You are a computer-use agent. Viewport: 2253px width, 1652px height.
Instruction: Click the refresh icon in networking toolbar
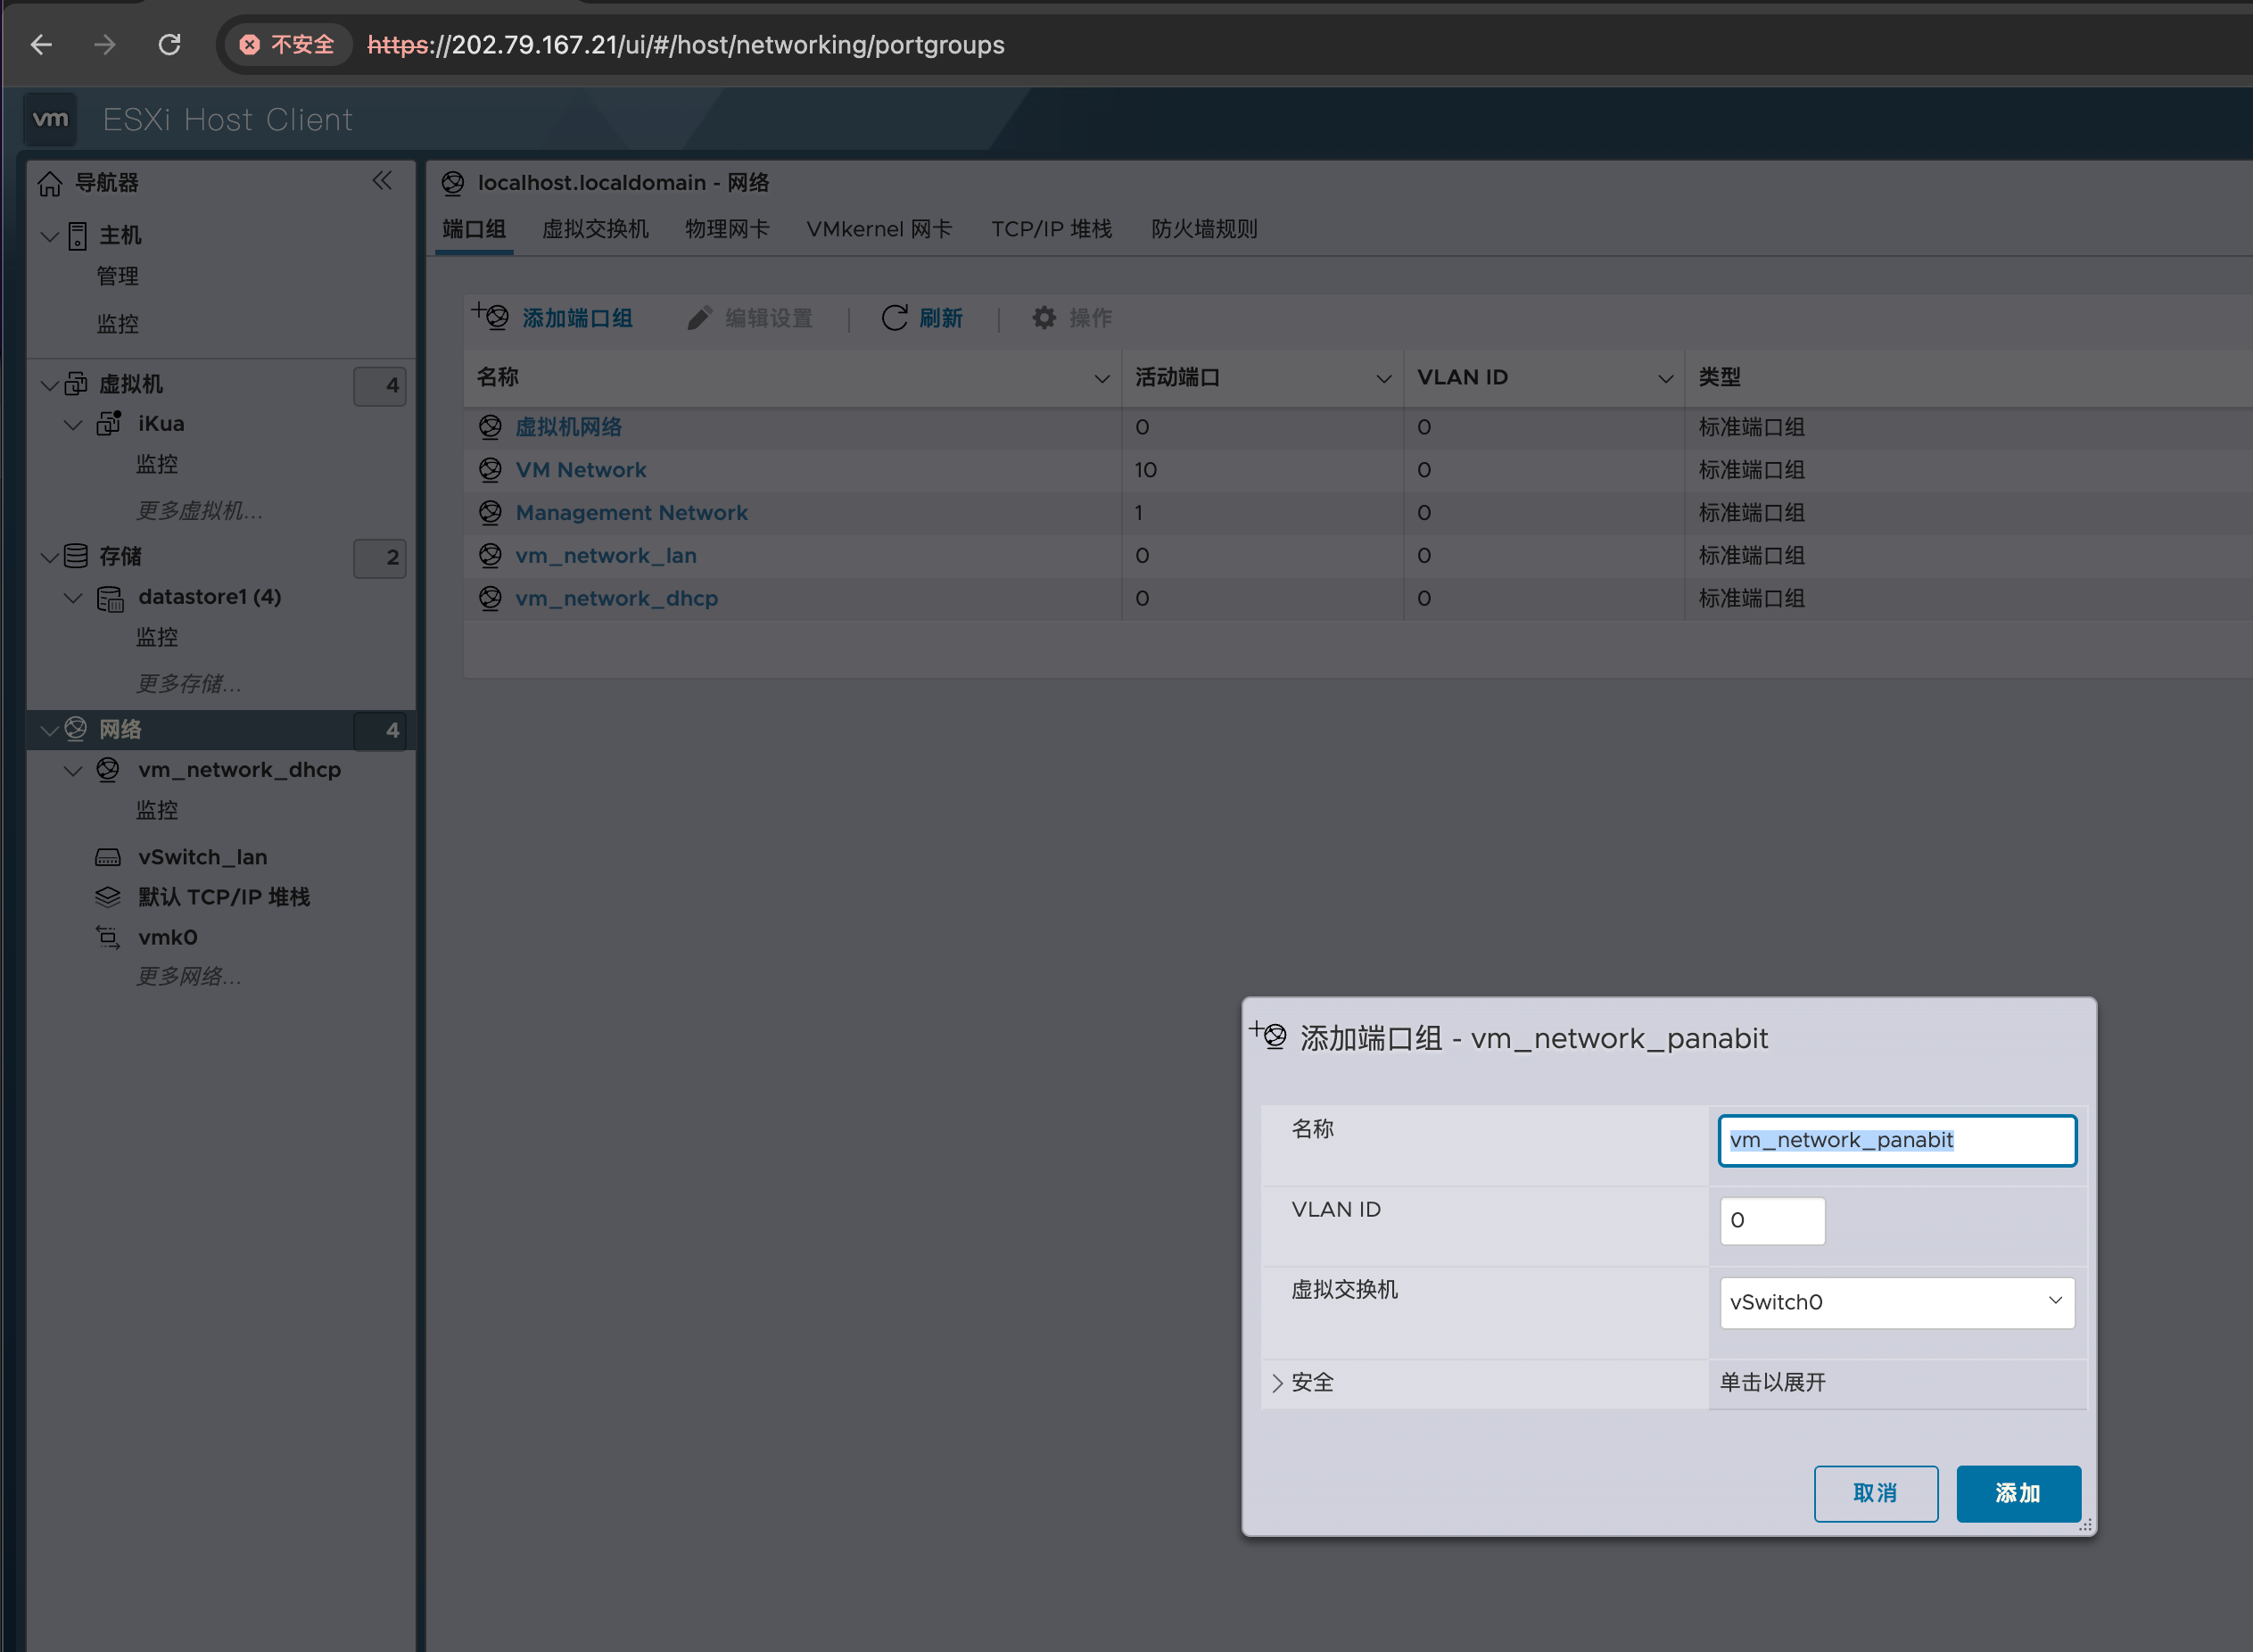[894, 318]
